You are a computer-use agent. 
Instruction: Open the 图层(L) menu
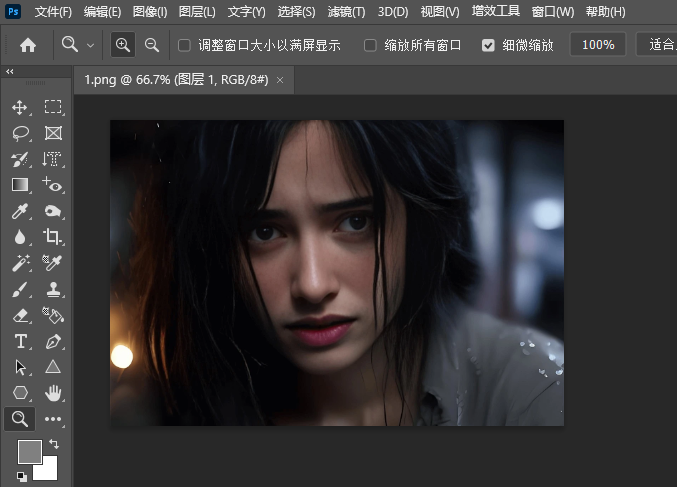click(197, 12)
